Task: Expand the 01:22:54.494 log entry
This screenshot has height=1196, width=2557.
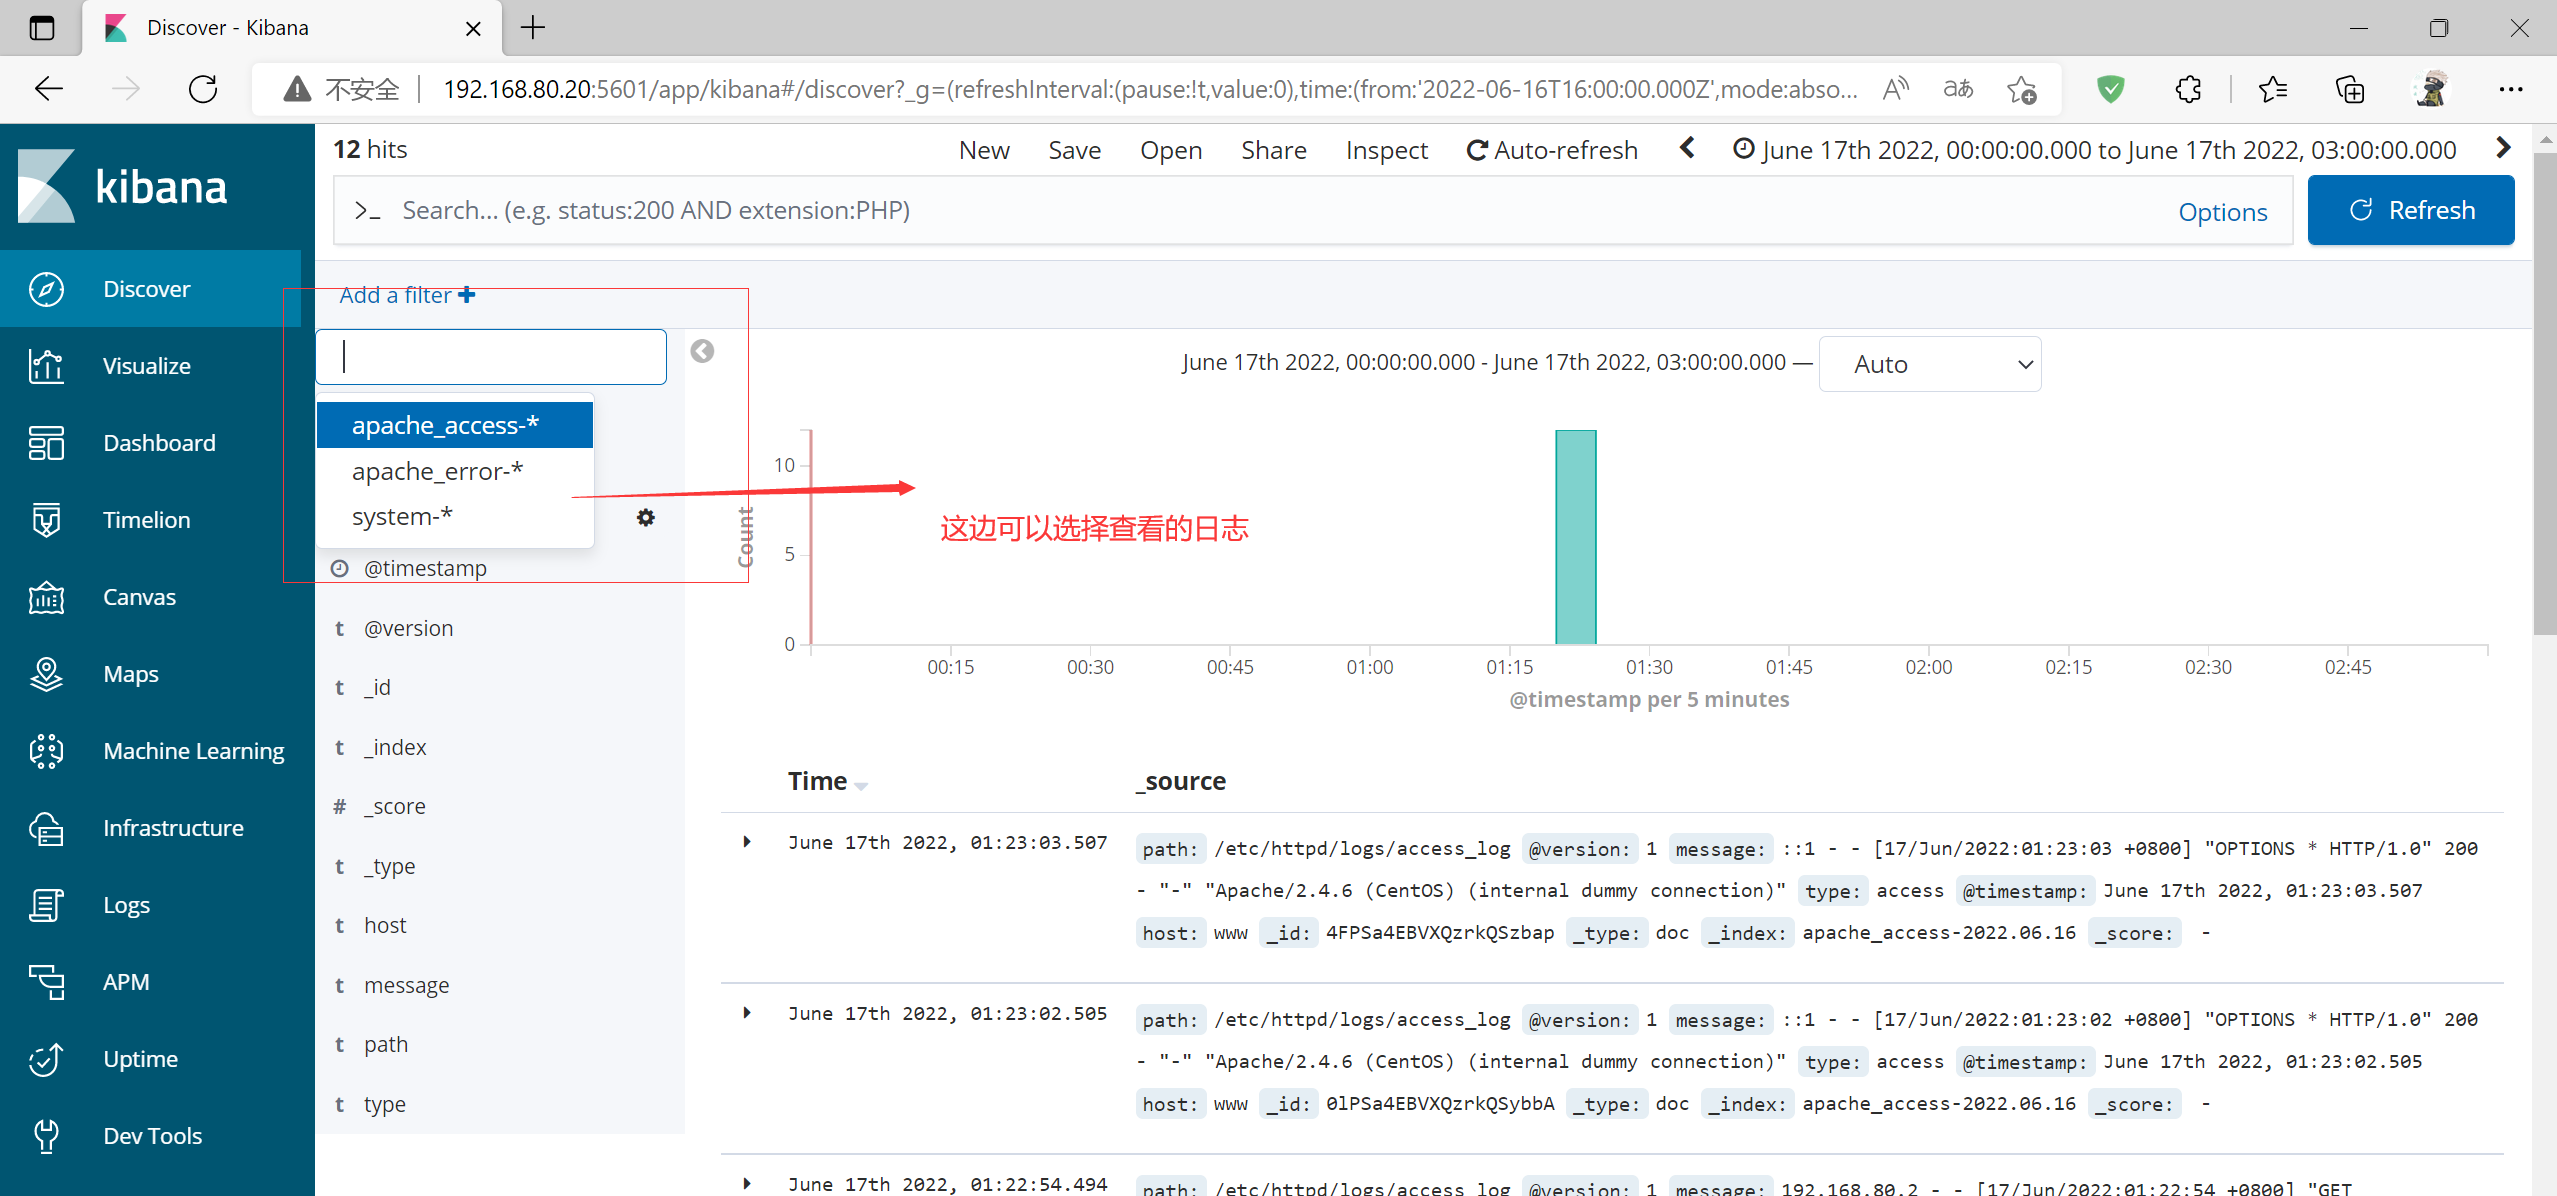Action: (x=747, y=1184)
